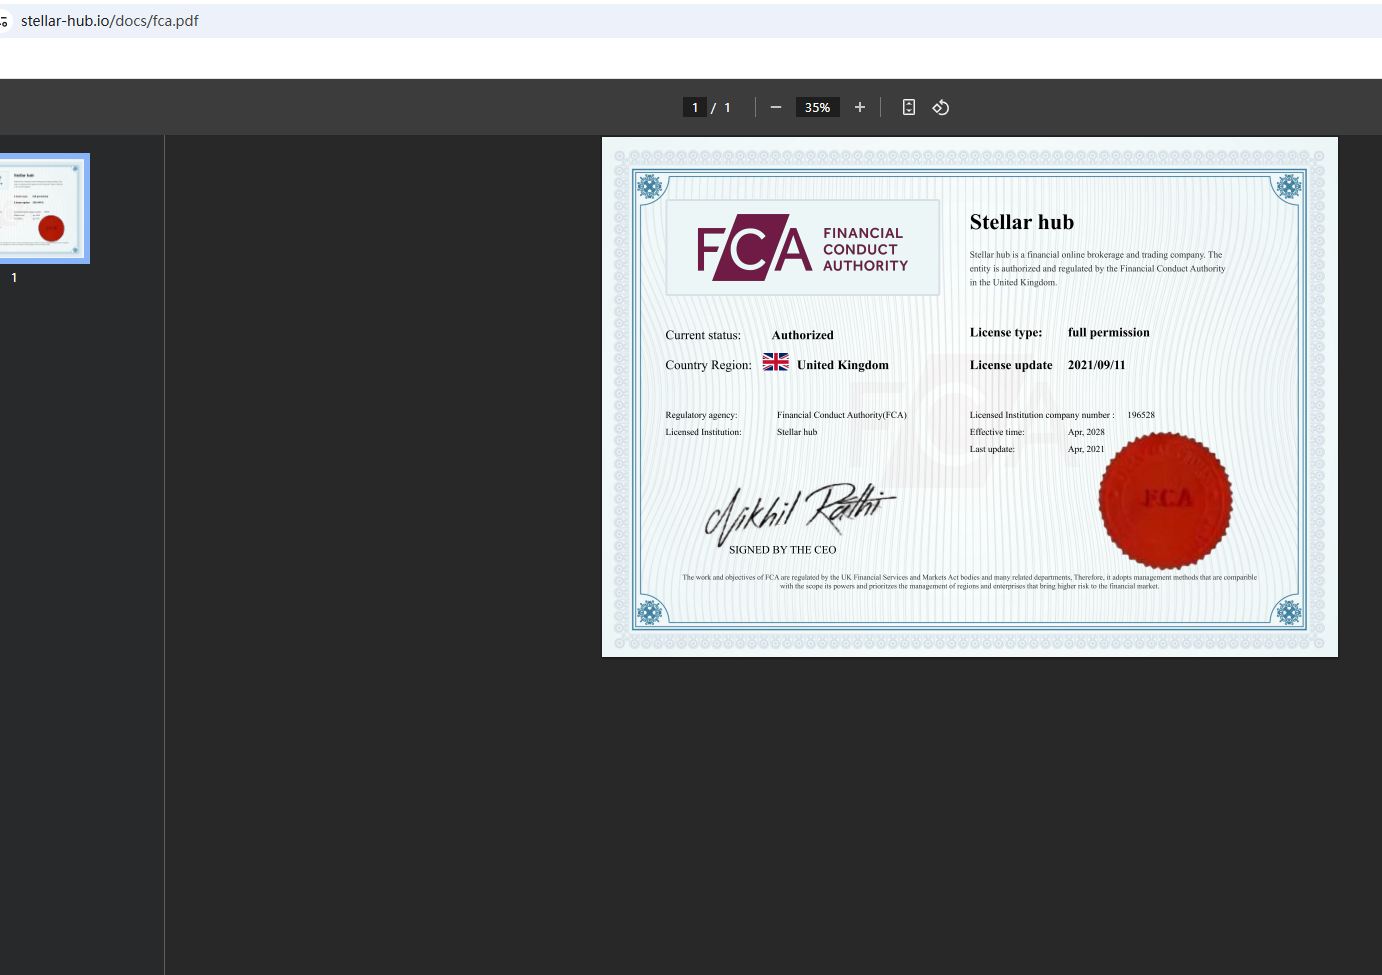Click the "Effective time:" label
Screen dimensions: 1382x975
pos(997,432)
